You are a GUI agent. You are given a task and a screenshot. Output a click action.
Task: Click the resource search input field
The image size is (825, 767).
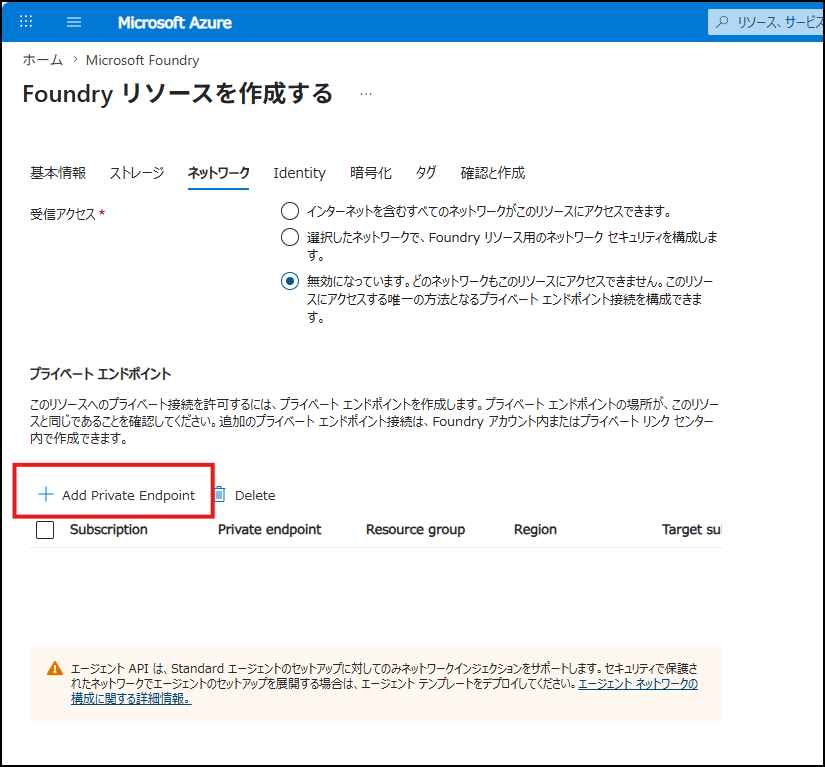point(769,22)
